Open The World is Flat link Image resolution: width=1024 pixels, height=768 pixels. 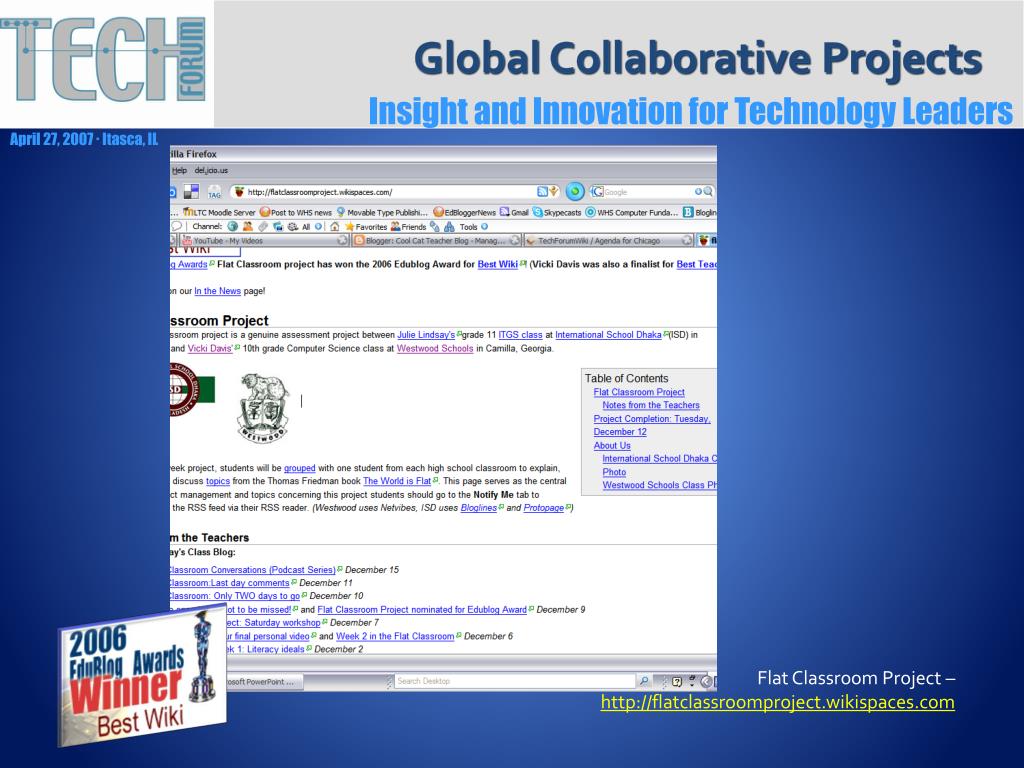pos(397,481)
